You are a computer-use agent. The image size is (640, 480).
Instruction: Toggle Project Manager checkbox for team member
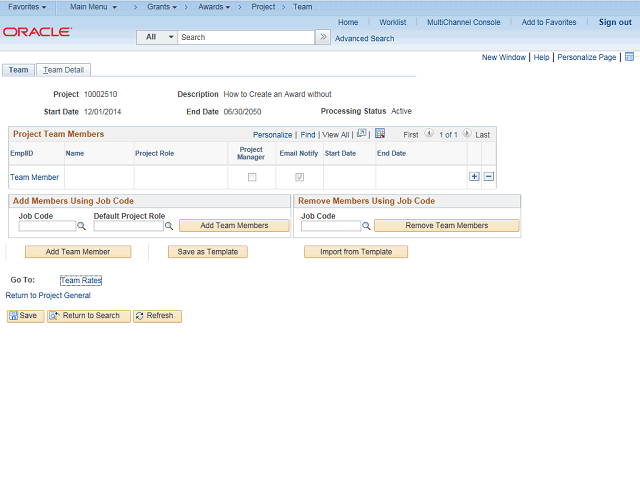(x=252, y=177)
